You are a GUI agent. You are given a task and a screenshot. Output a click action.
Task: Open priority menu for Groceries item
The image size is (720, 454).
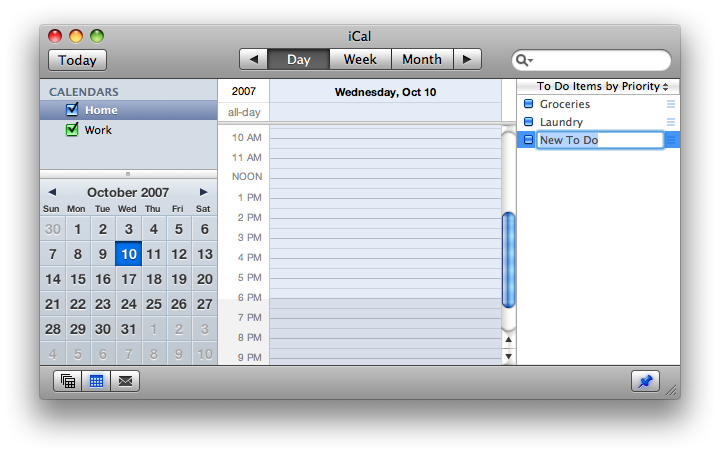tap(671, 104)
